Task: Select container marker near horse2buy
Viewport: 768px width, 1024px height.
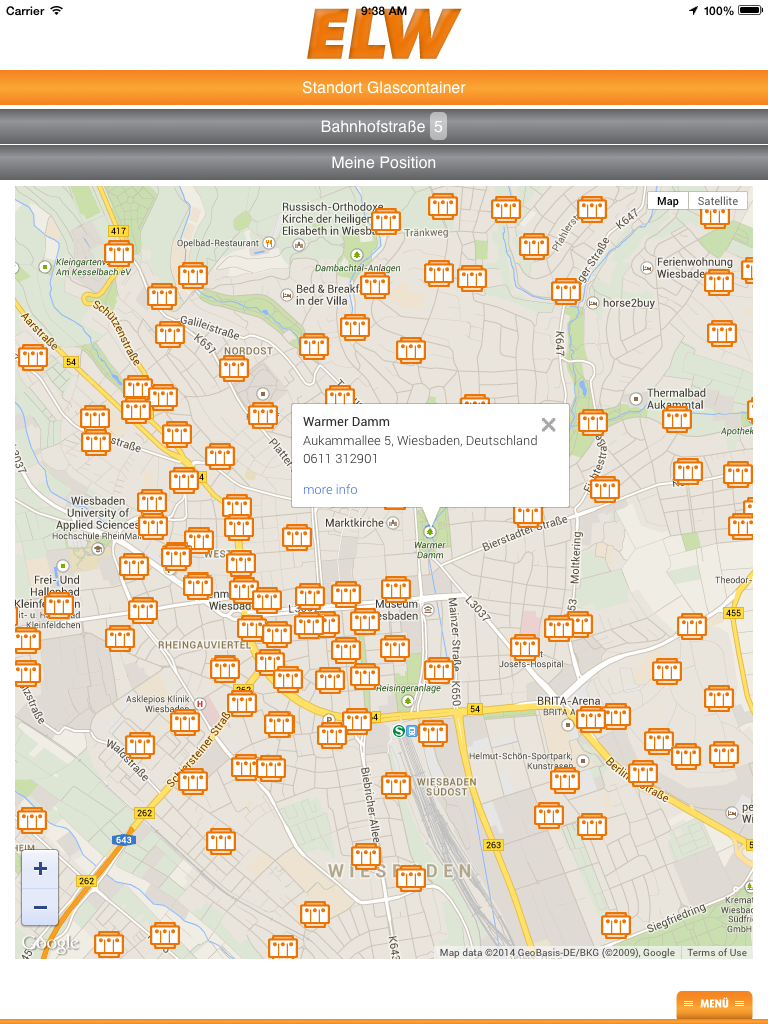Action: (566, 291)
